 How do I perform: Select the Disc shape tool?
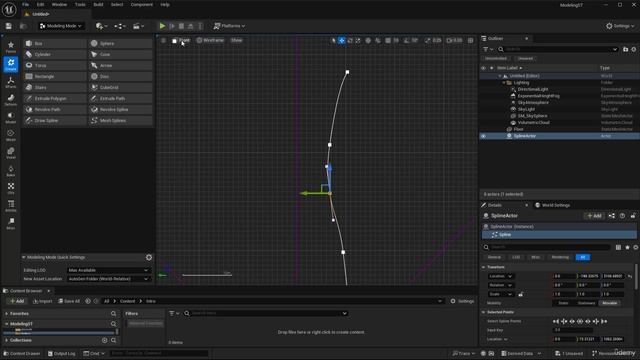120,76
